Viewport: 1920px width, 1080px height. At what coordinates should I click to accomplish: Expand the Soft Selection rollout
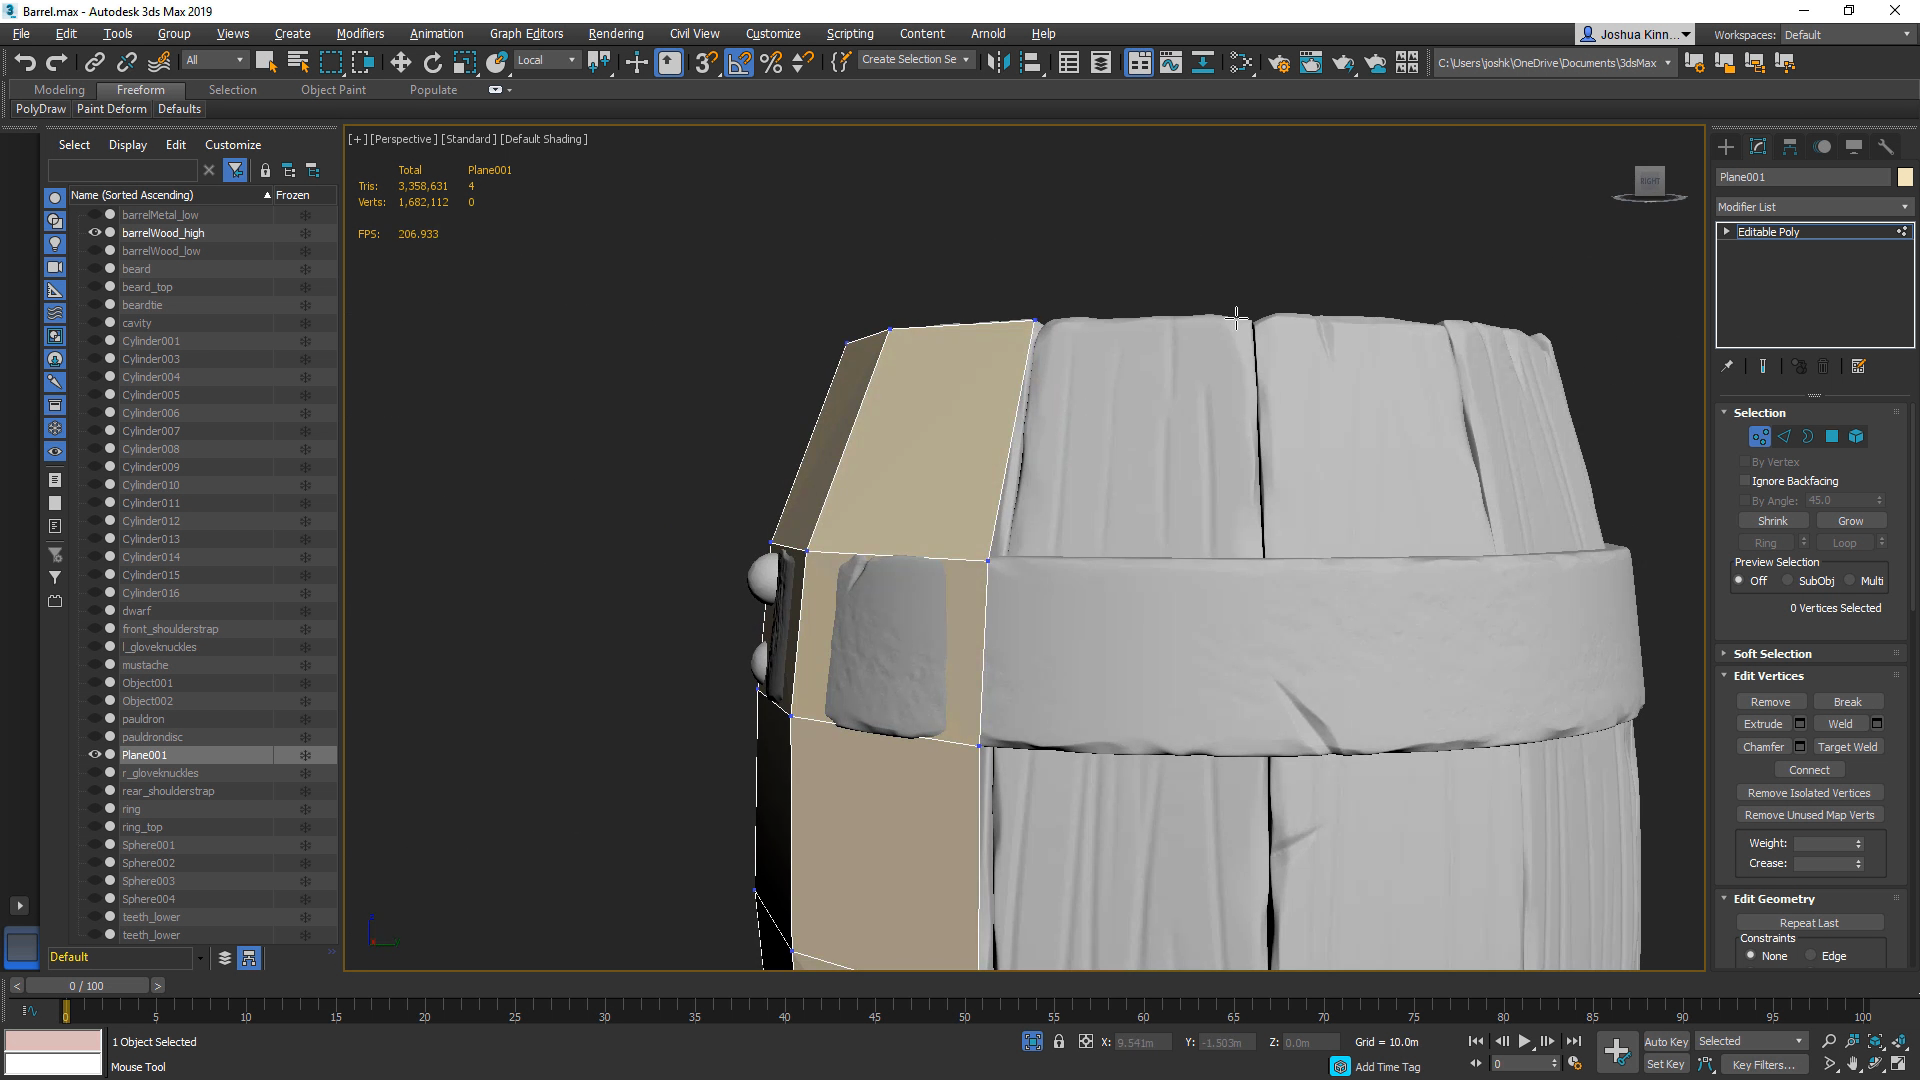1772,654
